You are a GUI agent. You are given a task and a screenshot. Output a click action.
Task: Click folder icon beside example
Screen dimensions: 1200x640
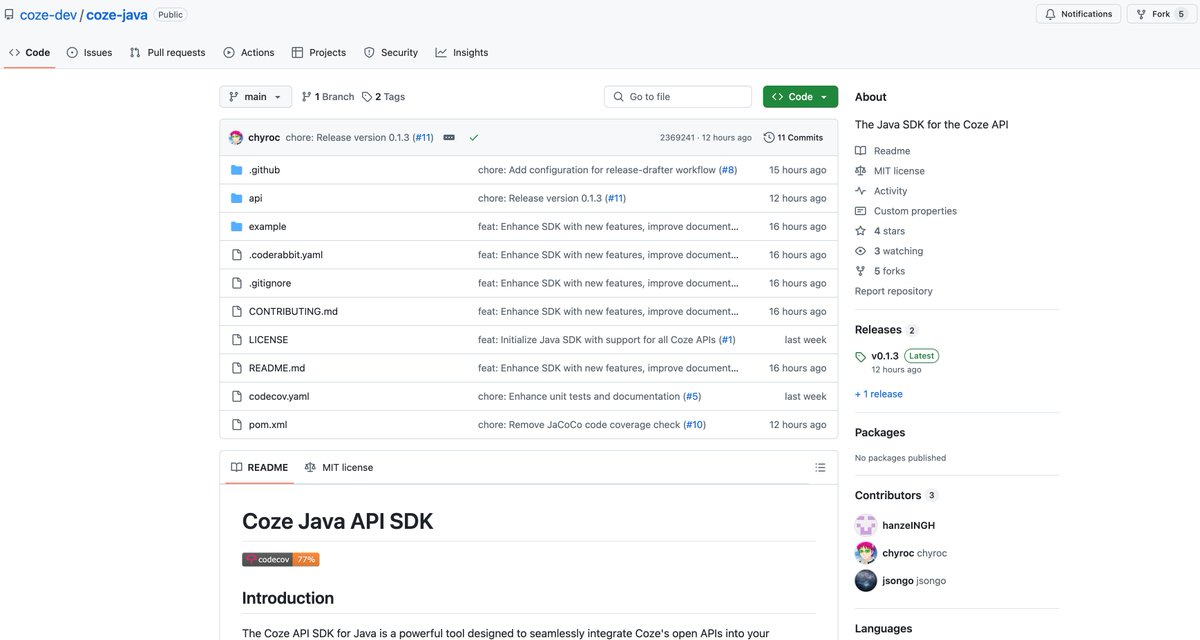[x=237, y=227]
